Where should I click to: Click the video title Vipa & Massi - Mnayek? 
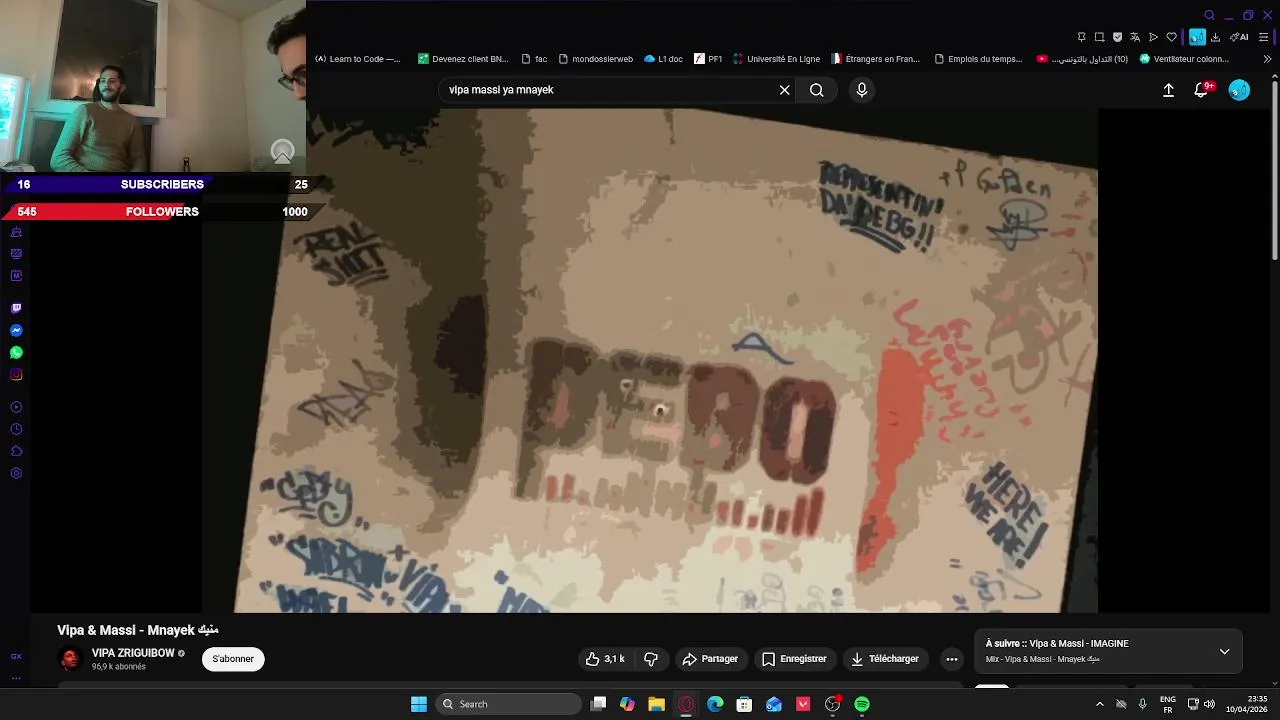(x=138, y=630)
